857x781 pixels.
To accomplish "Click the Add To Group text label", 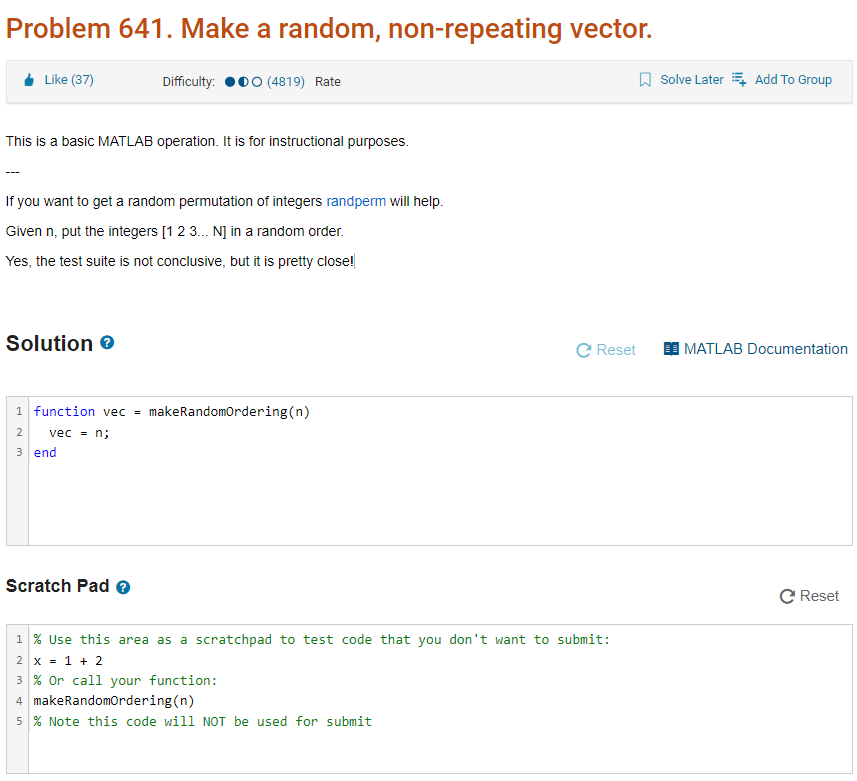I will pos(793,79).
